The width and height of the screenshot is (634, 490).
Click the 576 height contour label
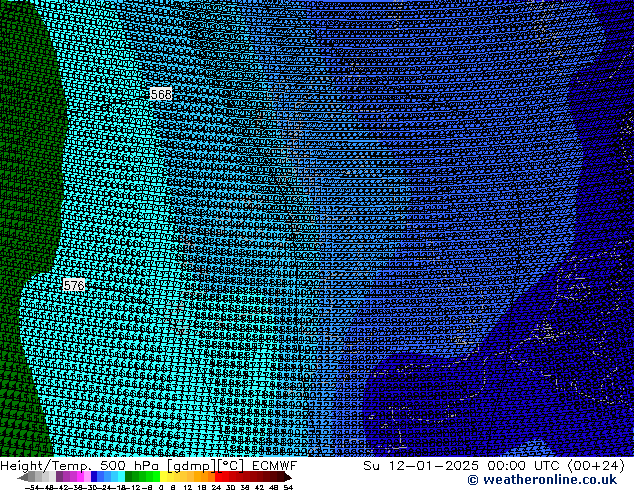(74, 285)
